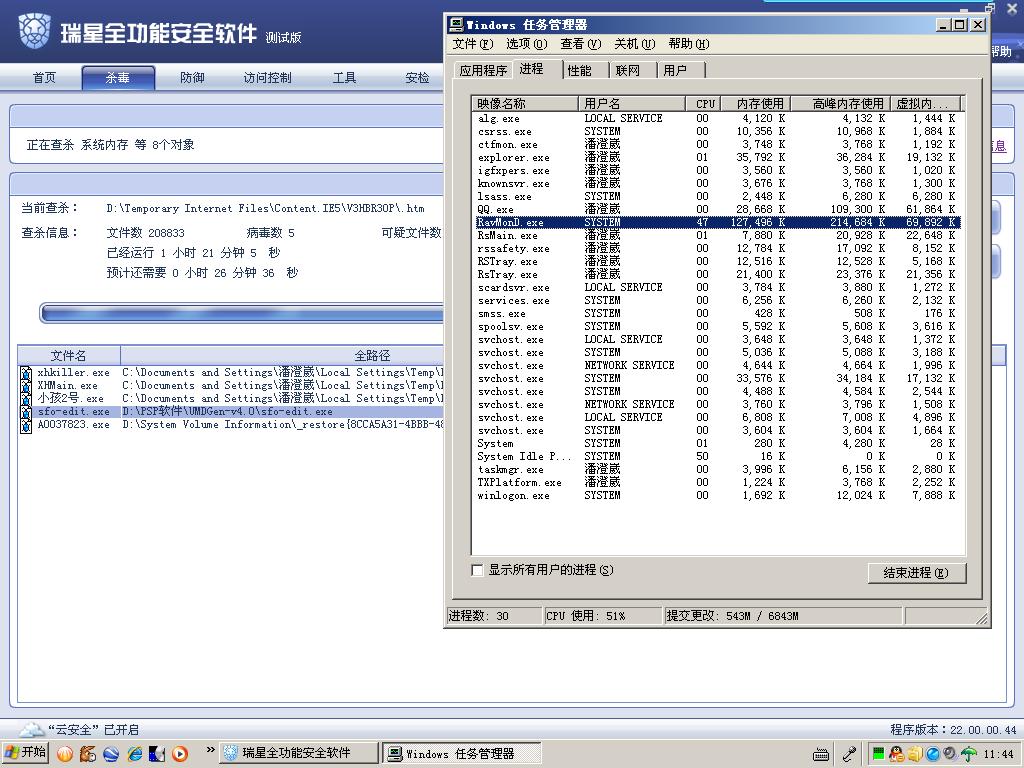
Task: Open the 关机(U) menu
Action: point(634,44)
